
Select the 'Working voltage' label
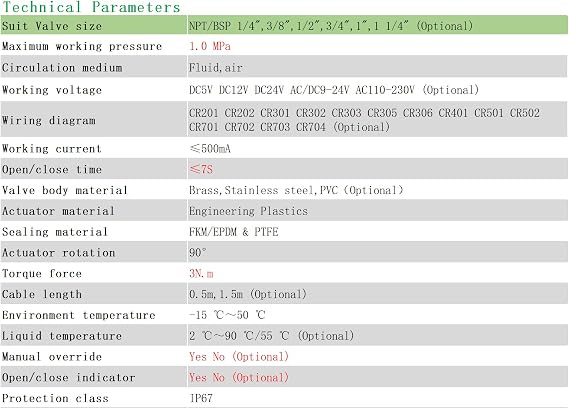[52, 90]
